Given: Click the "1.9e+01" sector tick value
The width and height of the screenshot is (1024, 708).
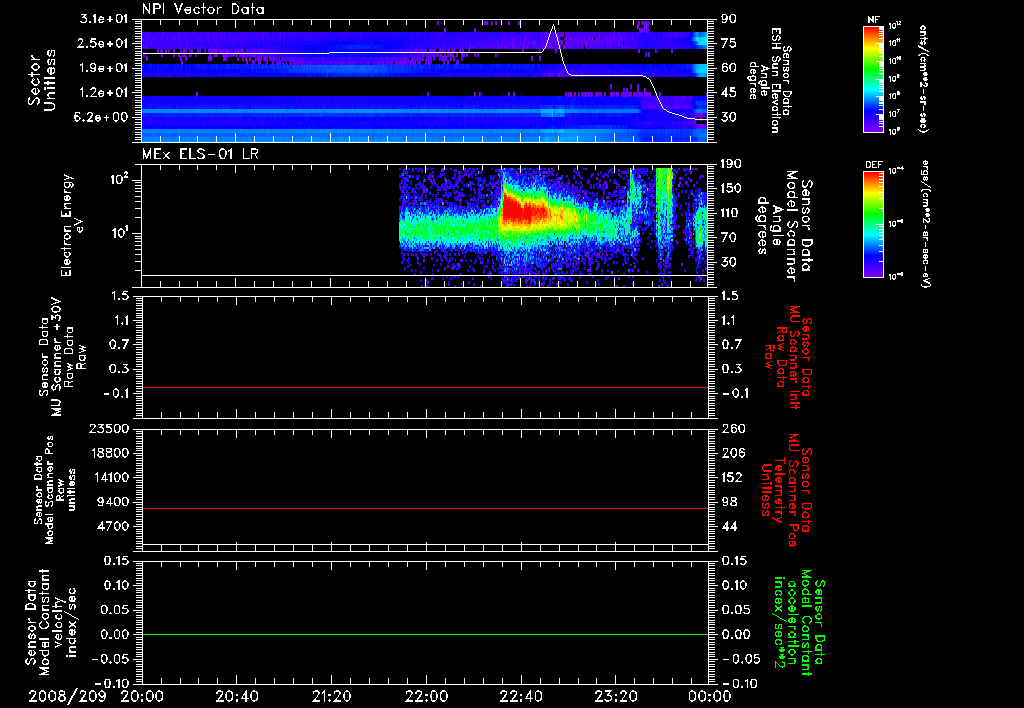Looking at the screenshot, I should (x=104, y=68).
